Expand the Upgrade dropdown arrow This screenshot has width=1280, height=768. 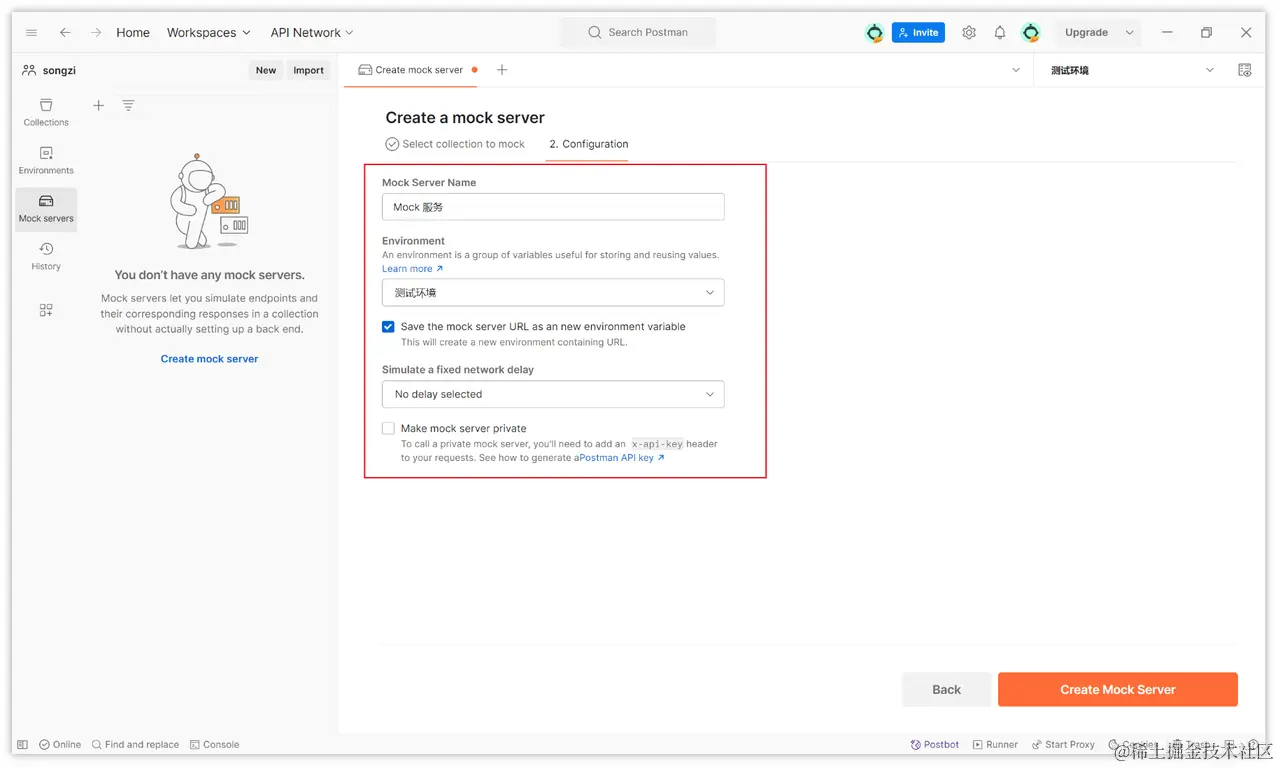click(1129, 33)
